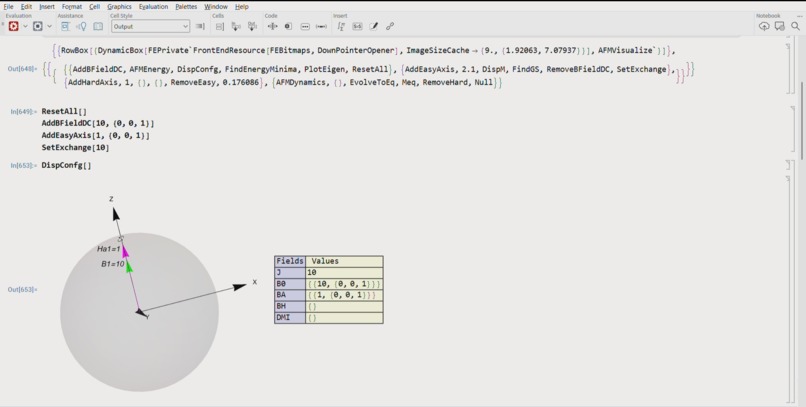Click the J row label in table
Image resolution: width=806 pixels, height=407 pixels.
point(290,272)
